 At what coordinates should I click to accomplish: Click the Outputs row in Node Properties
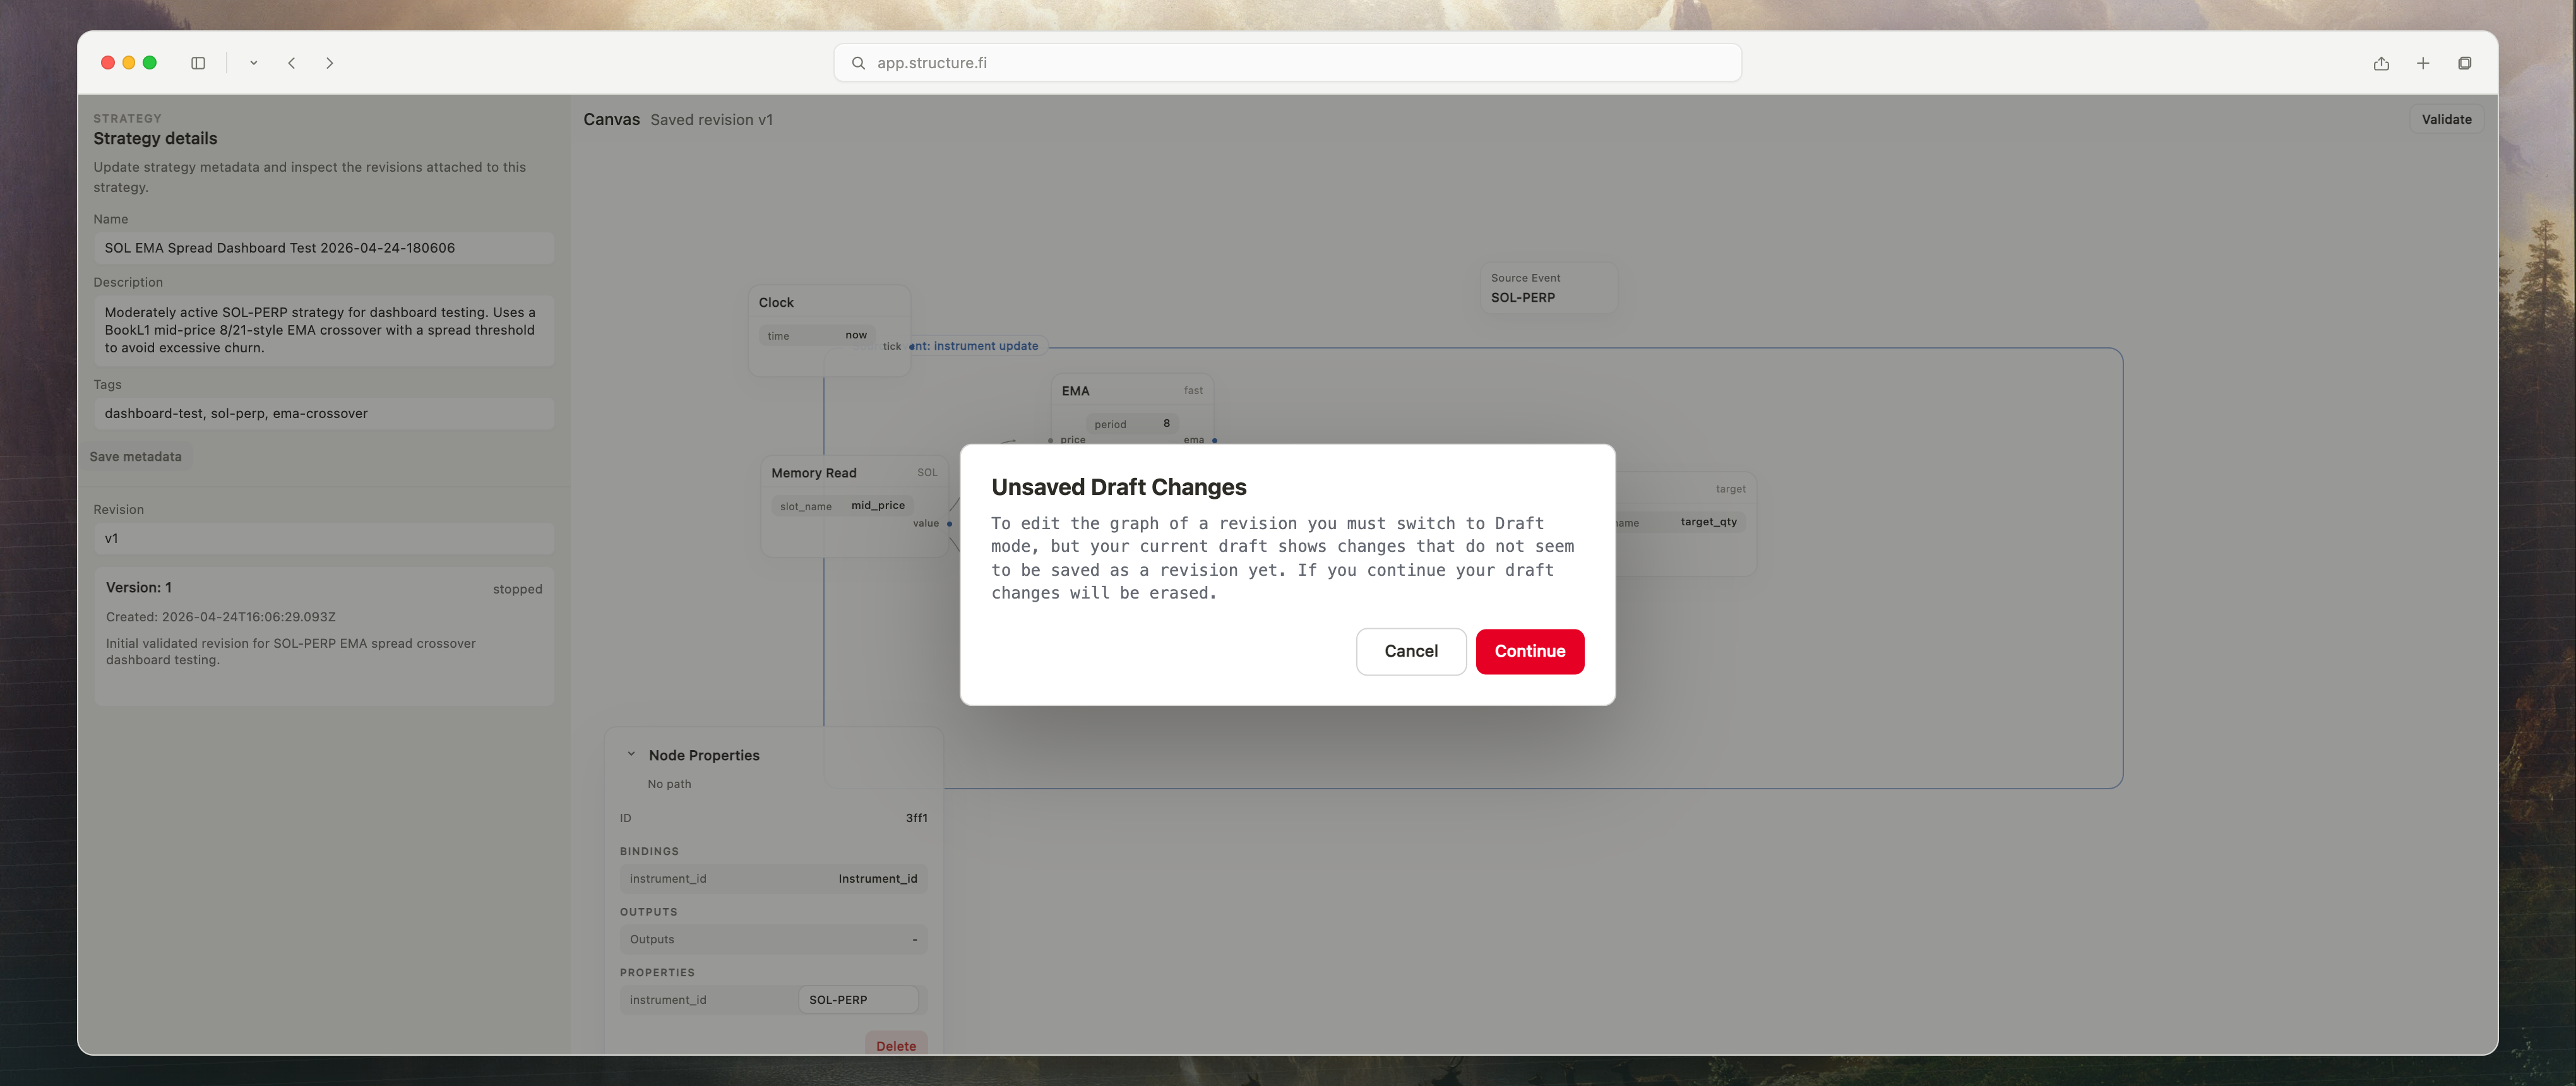click(x=773, y=939)
